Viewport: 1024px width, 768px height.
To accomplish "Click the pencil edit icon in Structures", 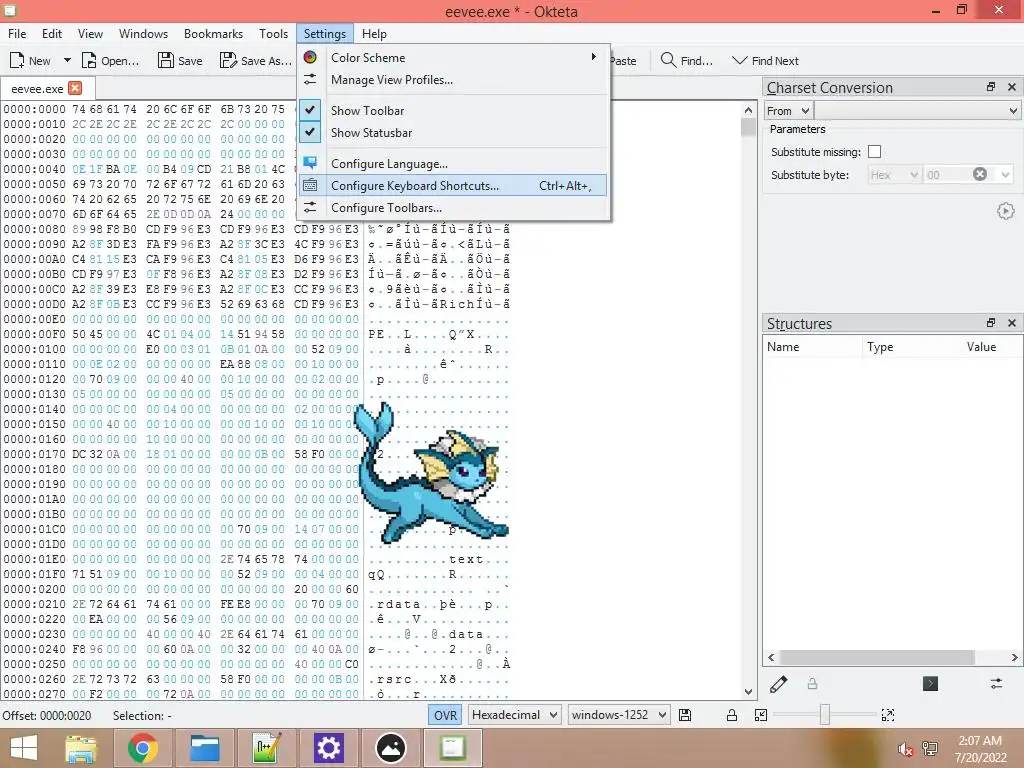I will coord(778,684).
